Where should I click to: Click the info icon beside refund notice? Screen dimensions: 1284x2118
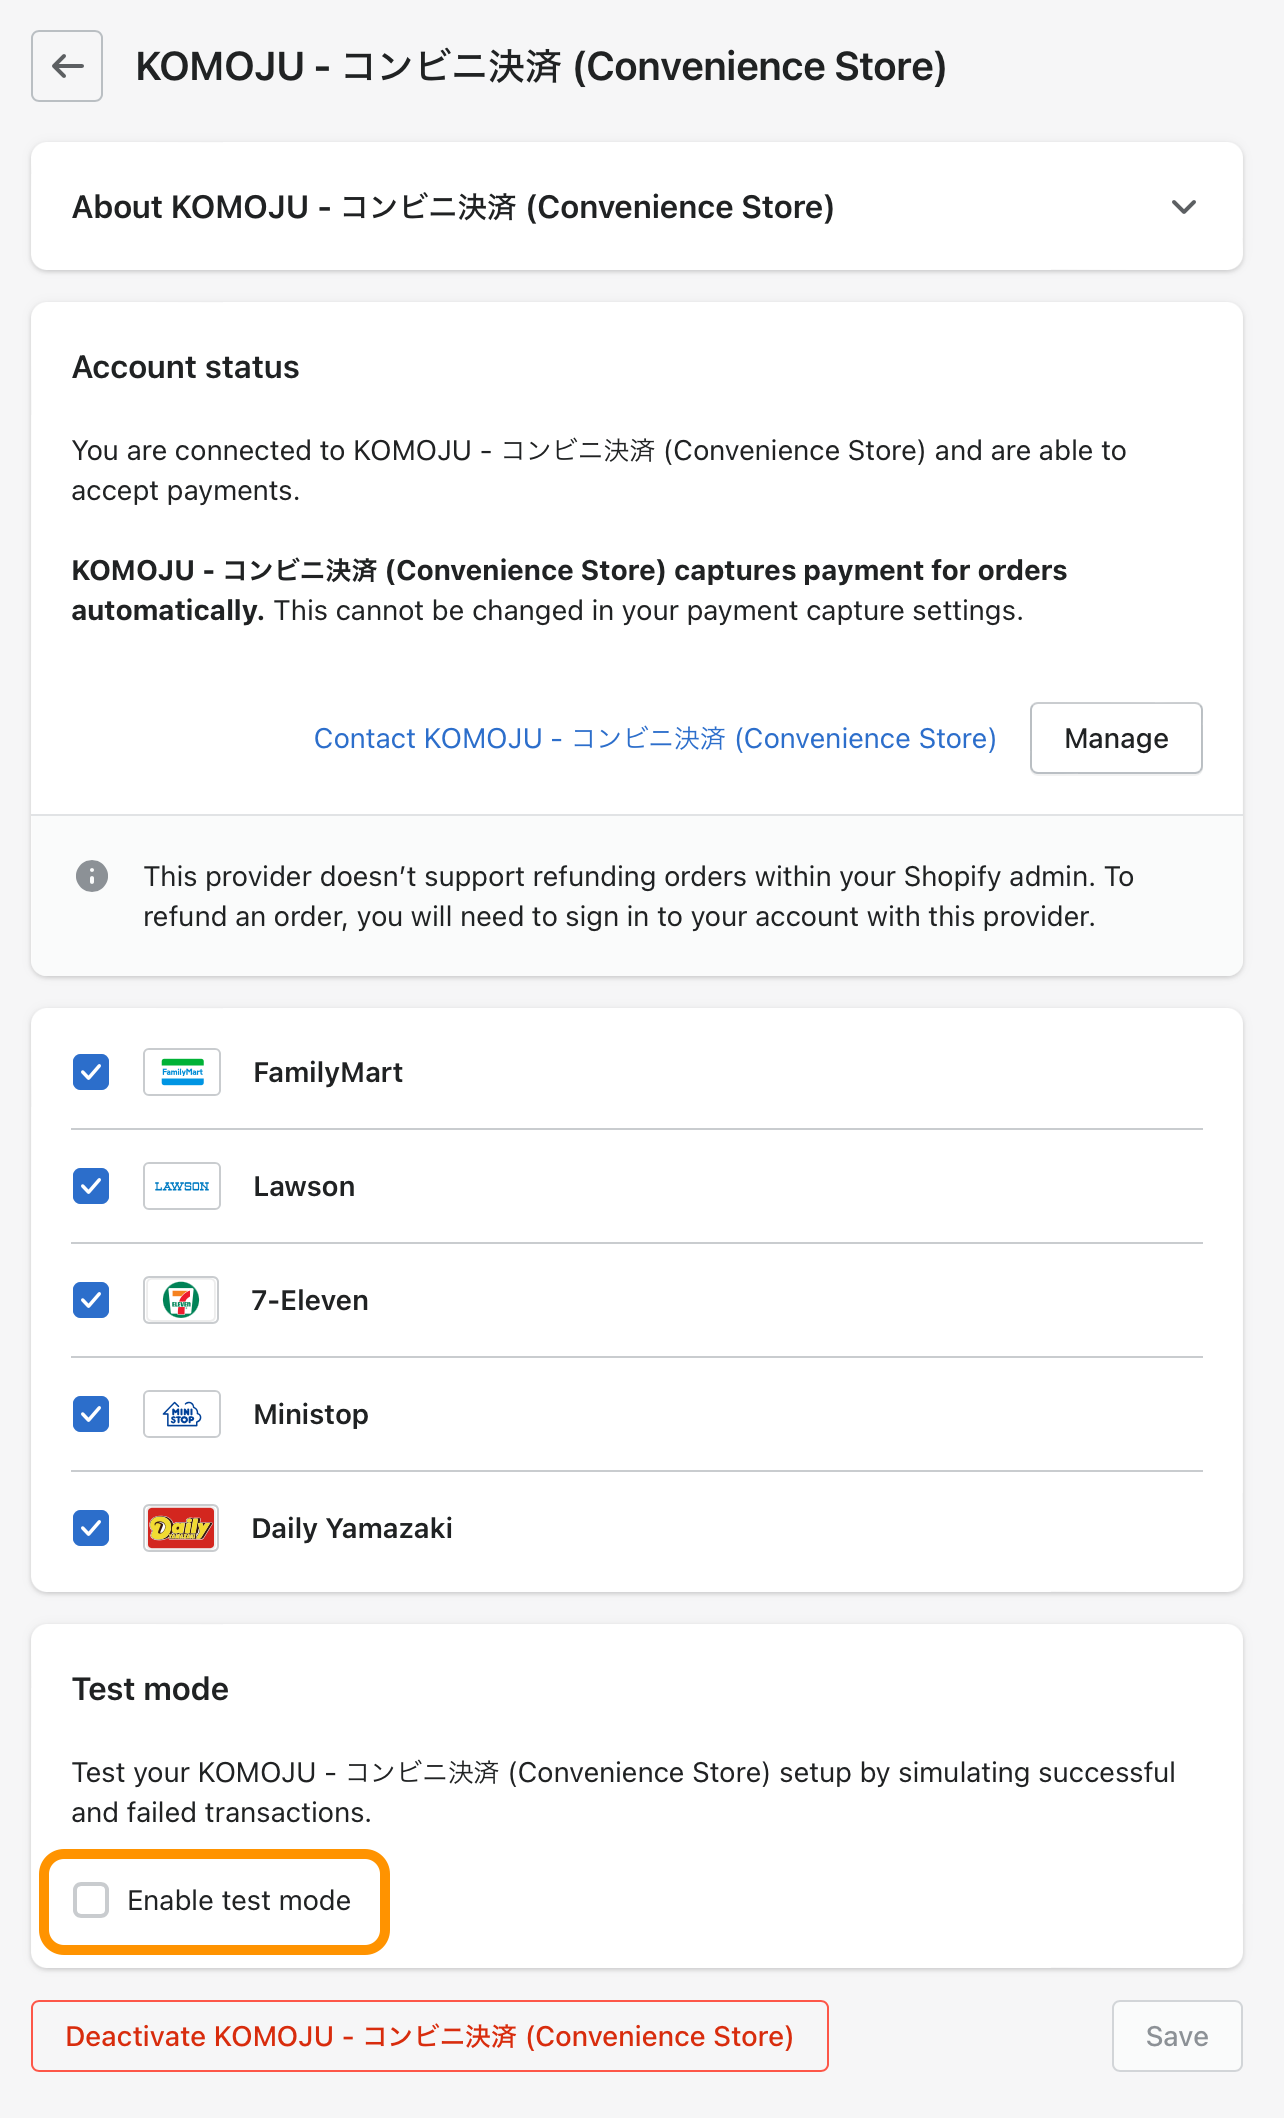click(92, 876)
